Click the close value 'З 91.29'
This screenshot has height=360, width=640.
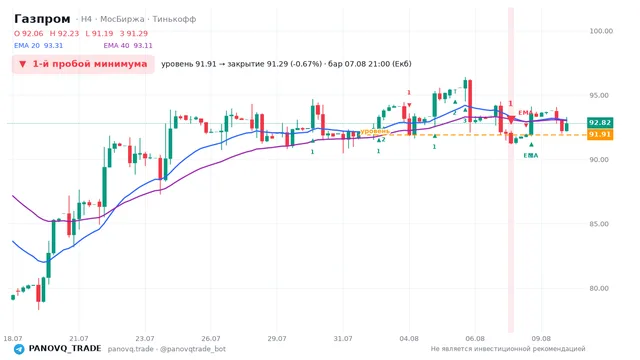pos(134,33)
